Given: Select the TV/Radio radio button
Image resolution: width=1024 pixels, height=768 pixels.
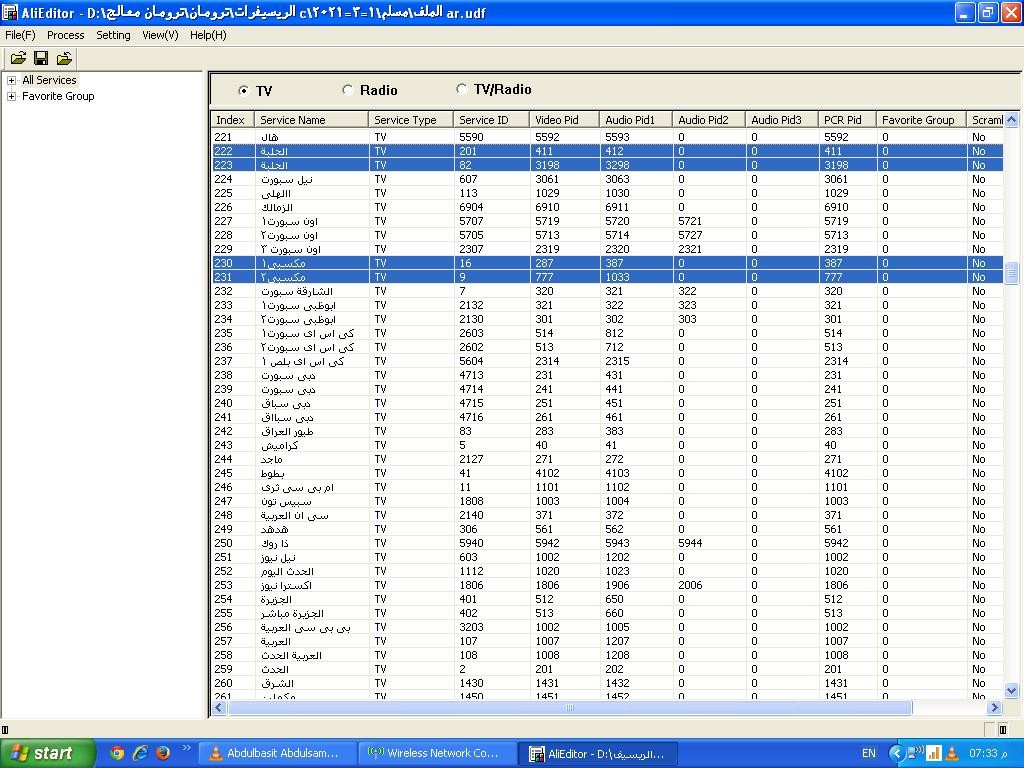Looking at the screenshot, I should (461, 89).
